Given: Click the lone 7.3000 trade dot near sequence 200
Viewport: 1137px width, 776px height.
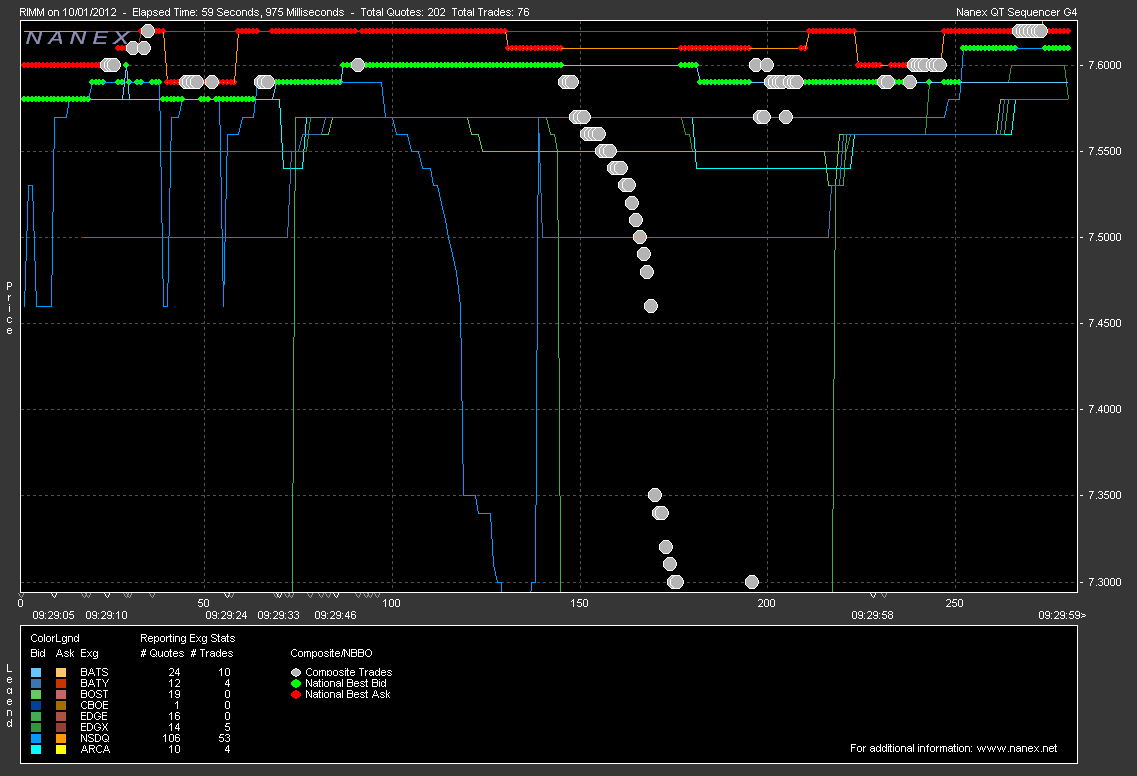Looking at the screenshot, I should (x=752, y=582).
